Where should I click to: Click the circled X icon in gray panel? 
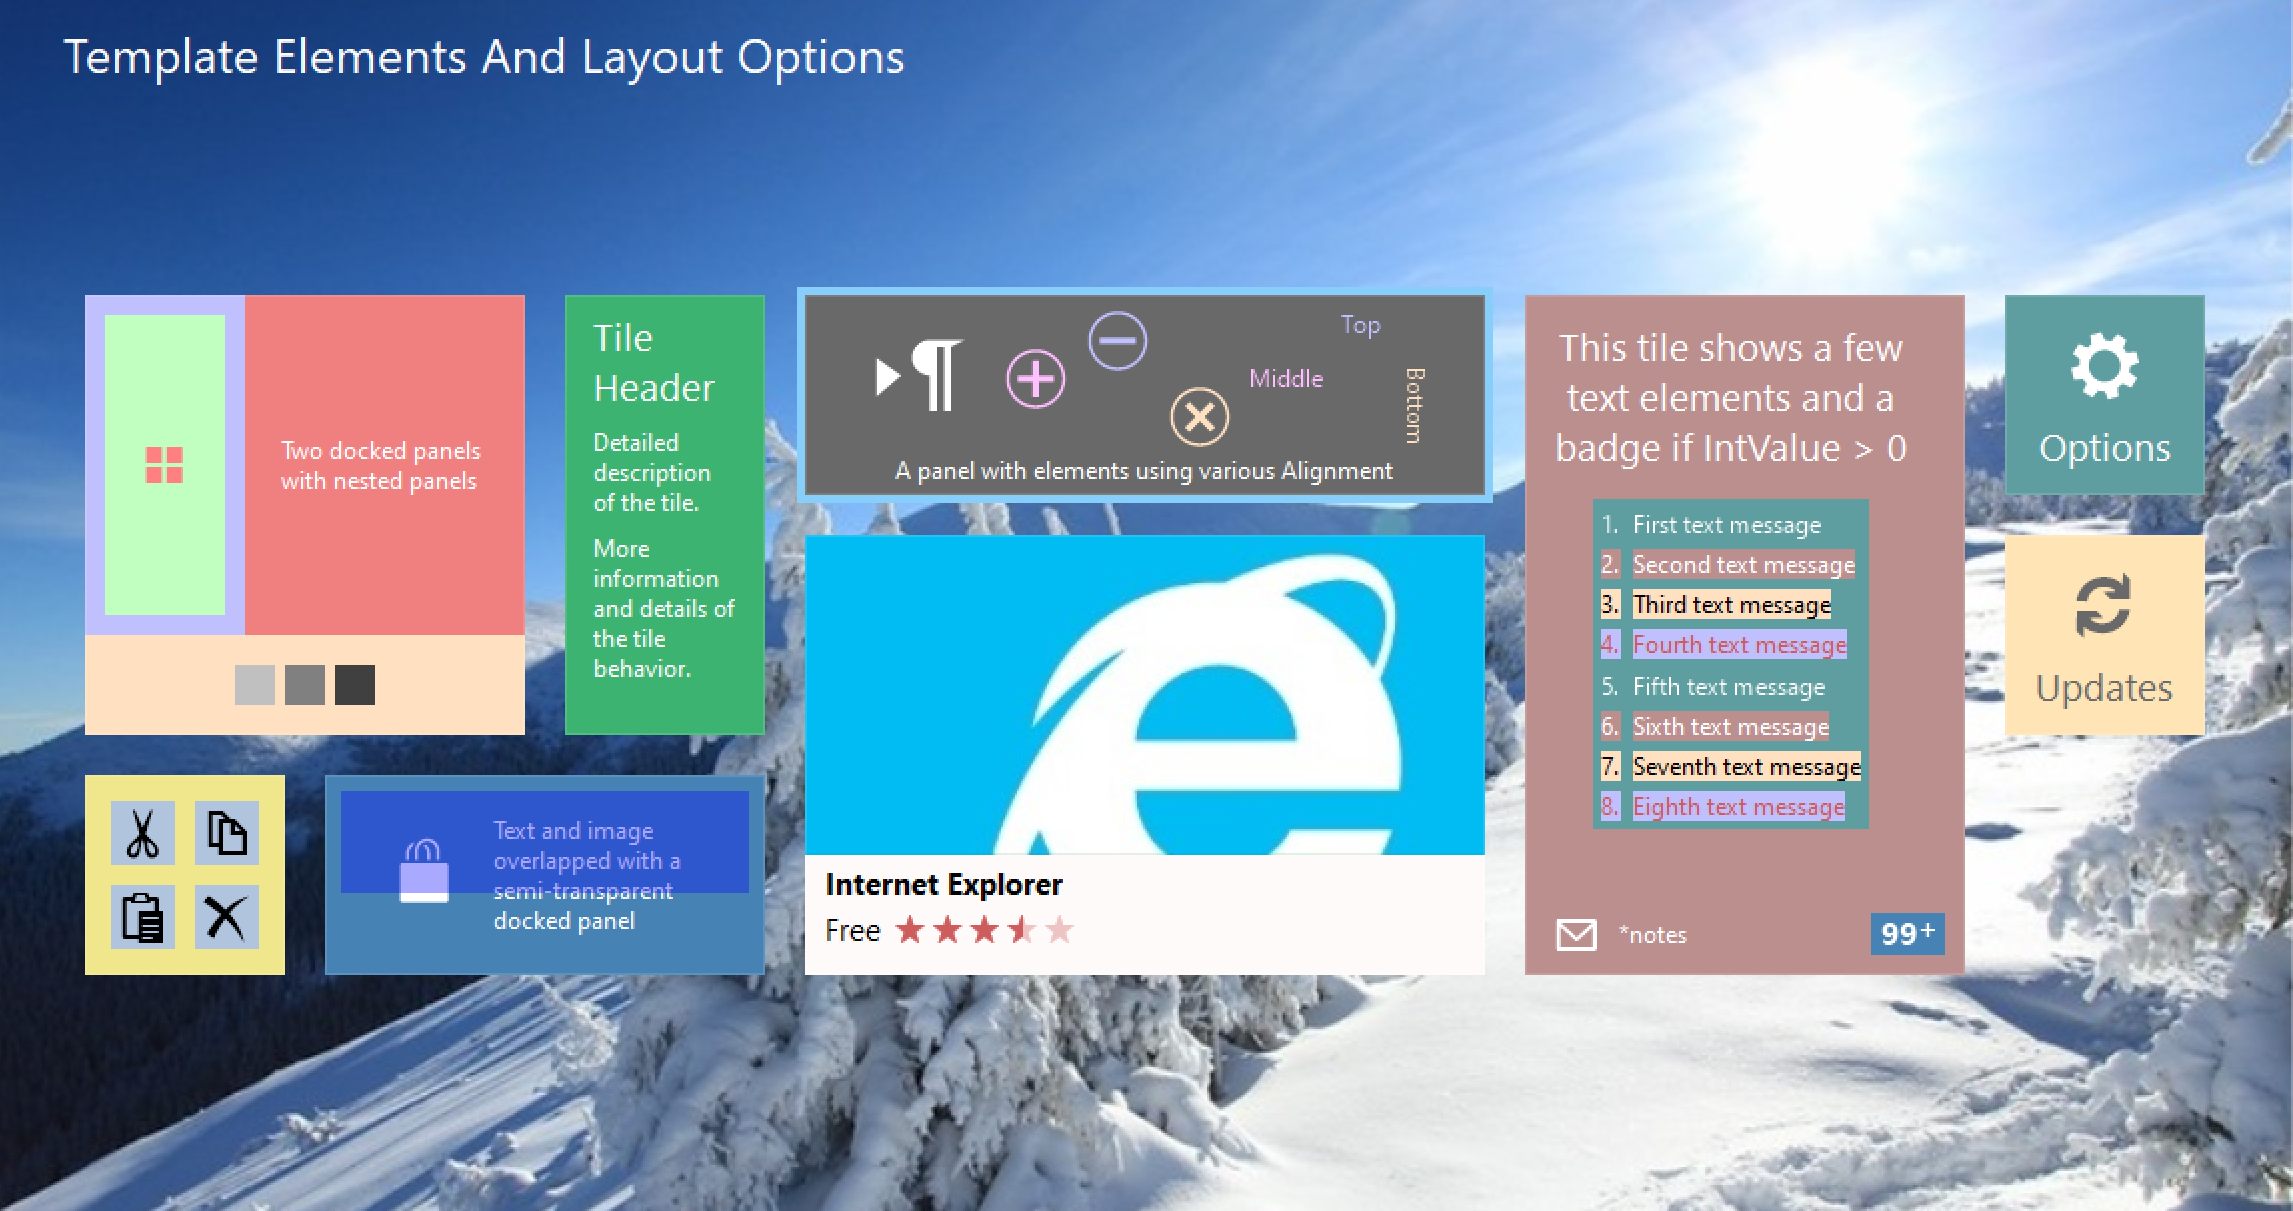click(1199, 416)
